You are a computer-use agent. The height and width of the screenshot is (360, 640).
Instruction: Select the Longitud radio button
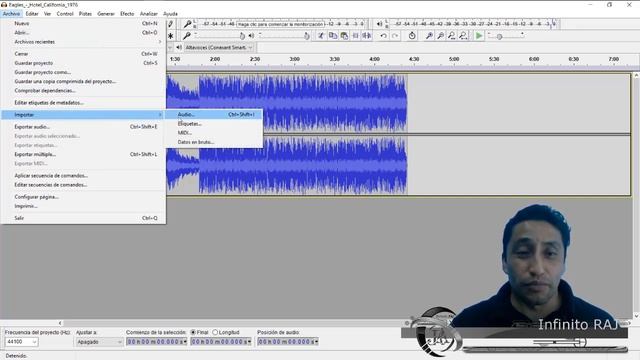point(215,332)
